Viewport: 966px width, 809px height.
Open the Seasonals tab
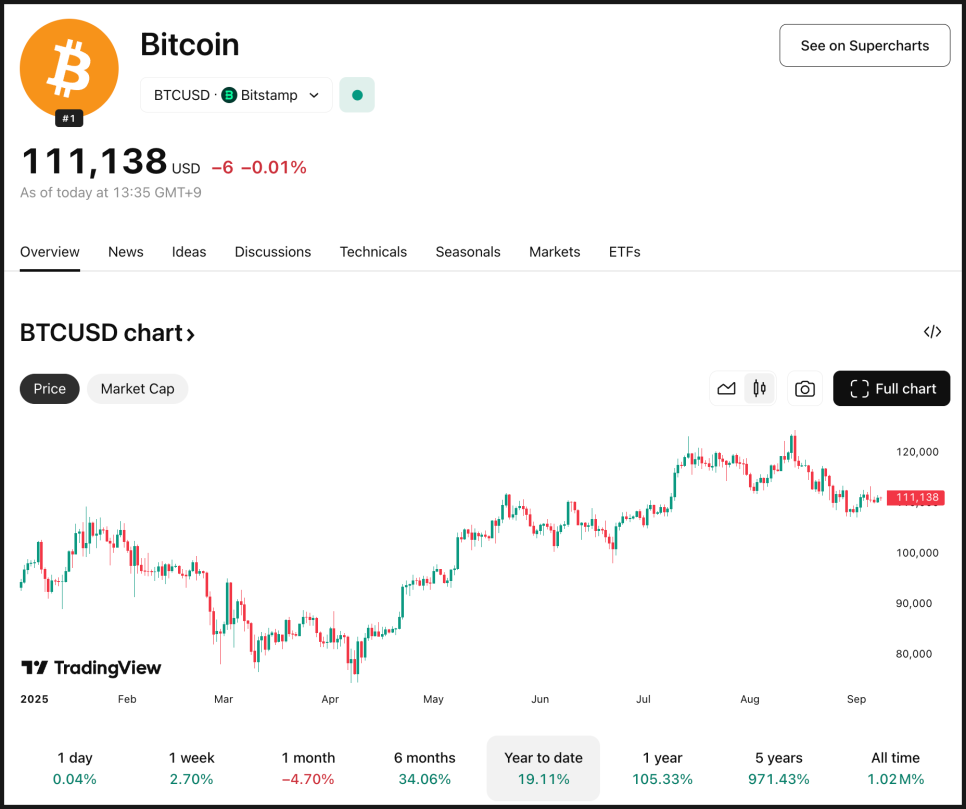click(x=468, y=252)
